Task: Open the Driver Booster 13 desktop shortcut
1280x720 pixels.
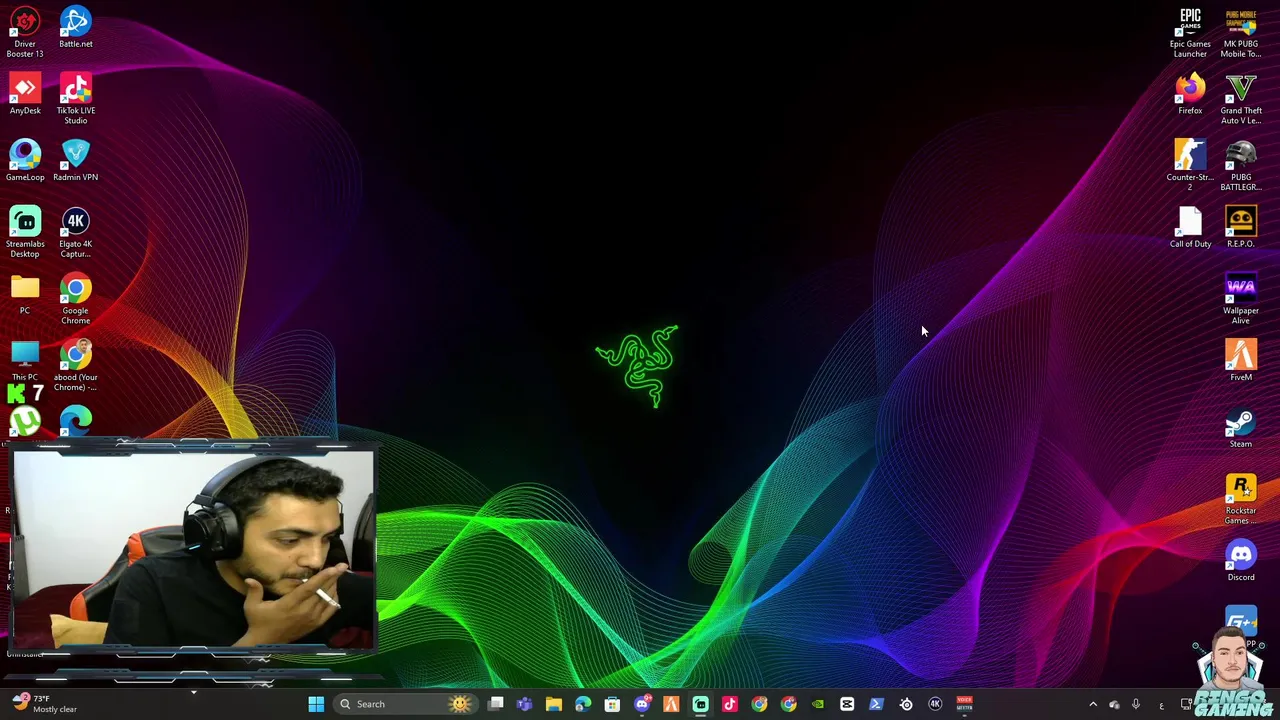Action: click(25, 31)
